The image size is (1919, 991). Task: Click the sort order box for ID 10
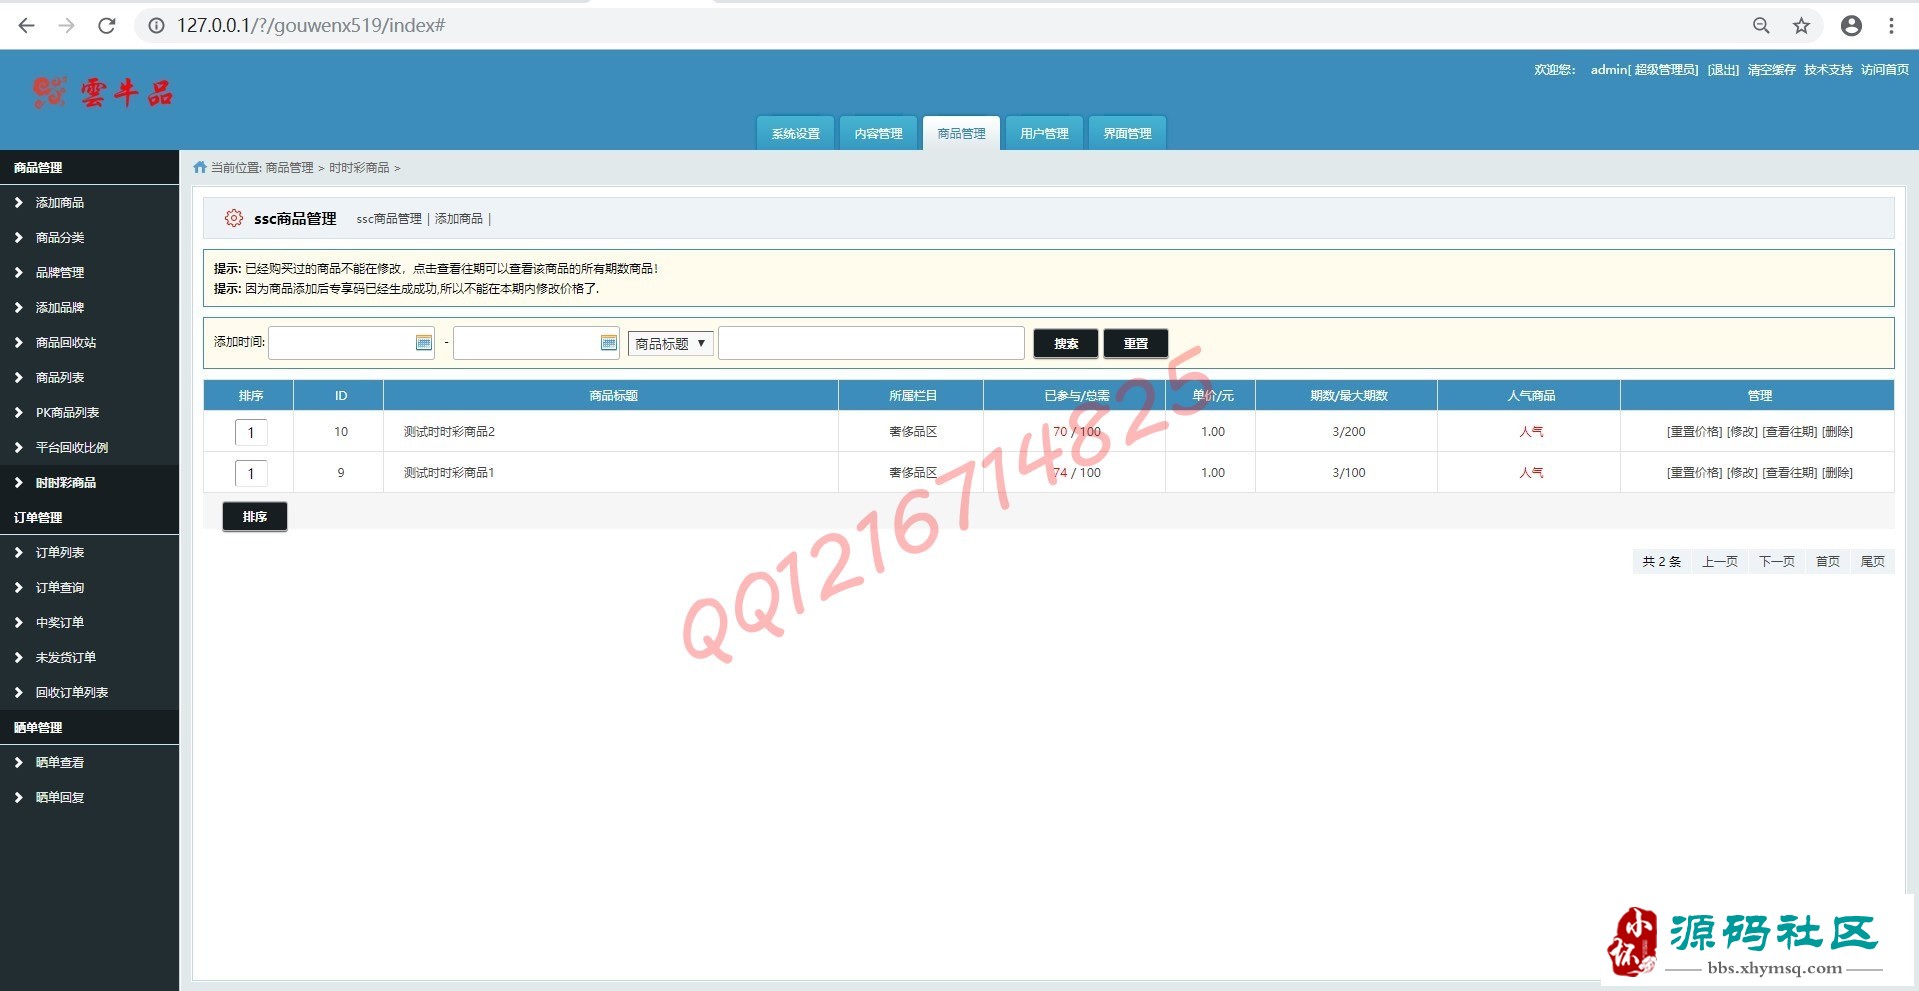pos(251,432)
